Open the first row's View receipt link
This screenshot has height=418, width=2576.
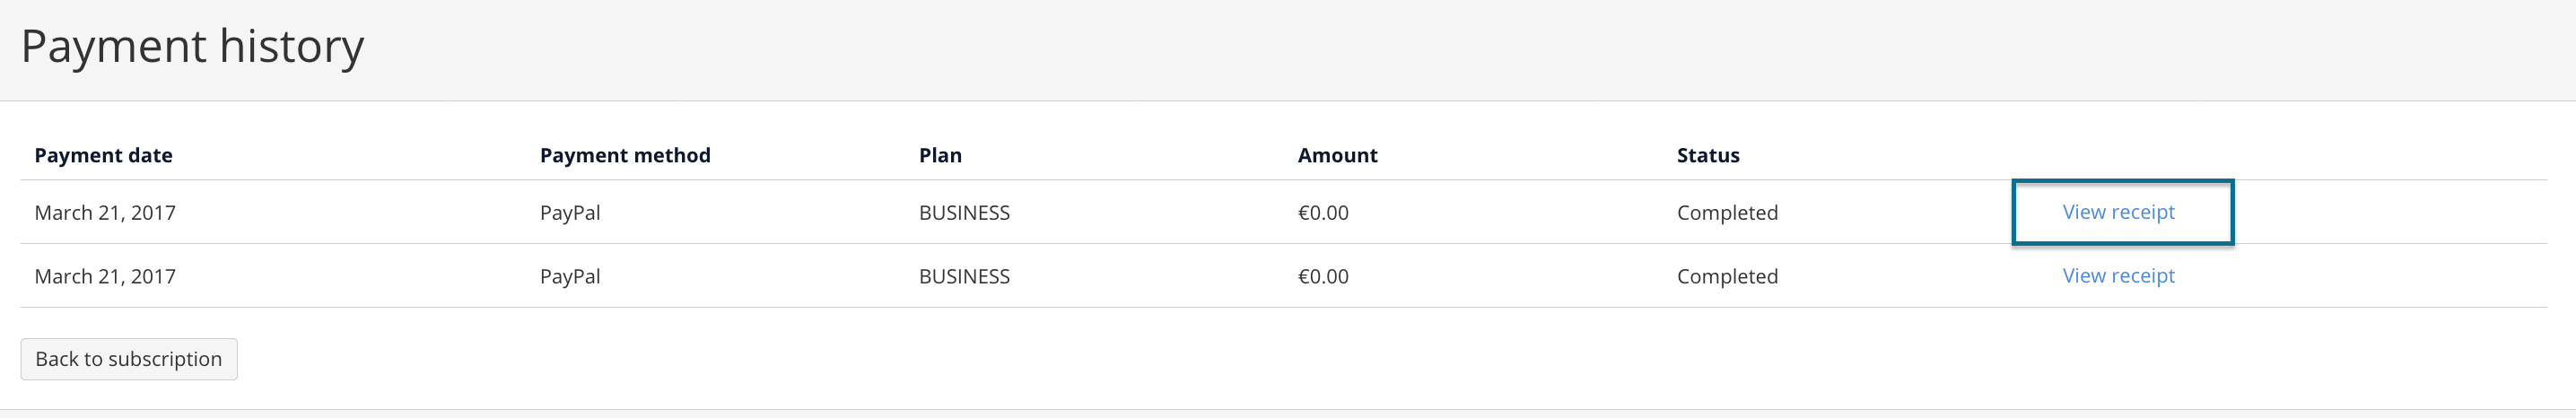(2118, 212)
